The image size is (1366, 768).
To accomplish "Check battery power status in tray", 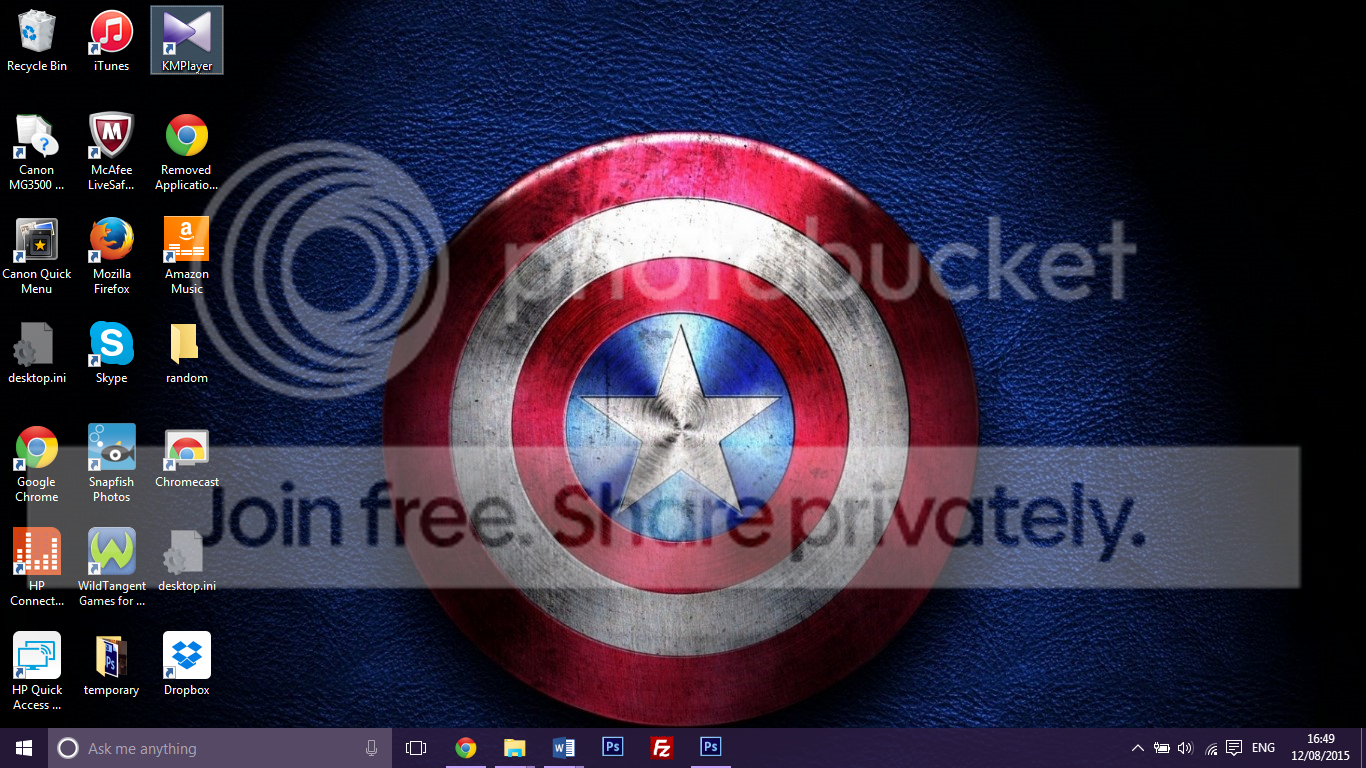I will [x=1161, y=748].
